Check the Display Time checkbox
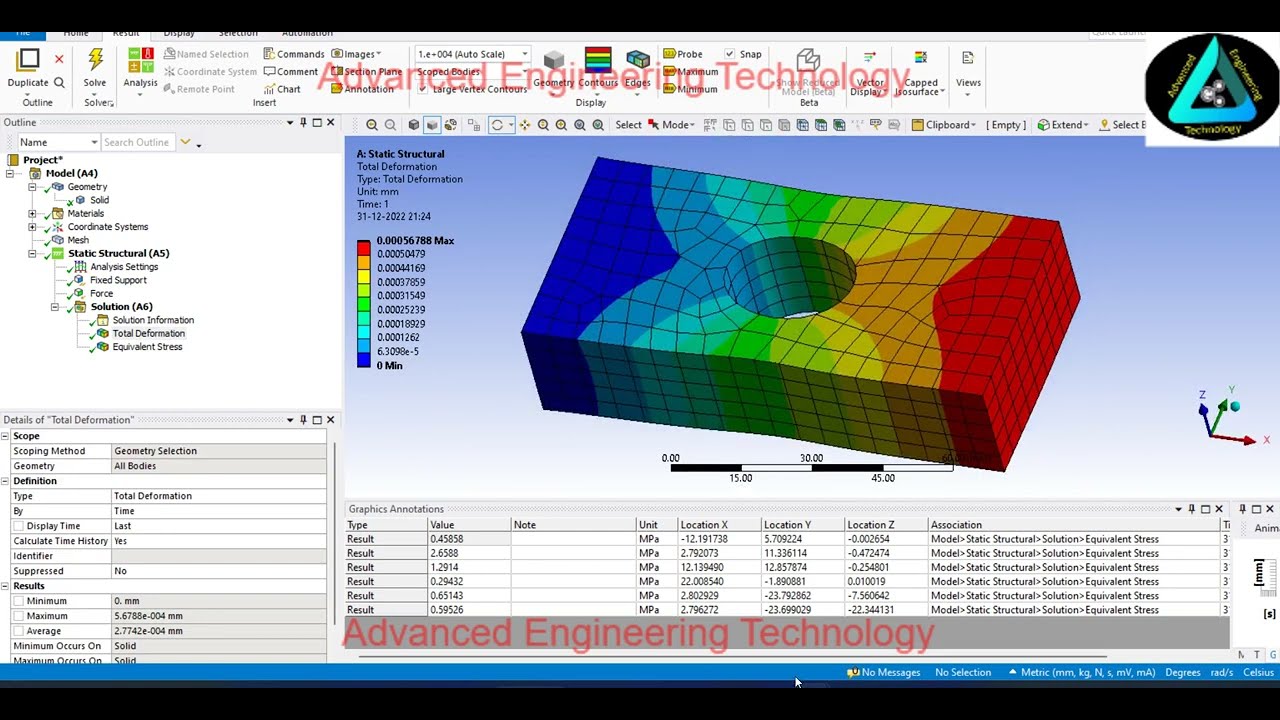The height and width of the screenshot is (720, 1280). (18, 526)
